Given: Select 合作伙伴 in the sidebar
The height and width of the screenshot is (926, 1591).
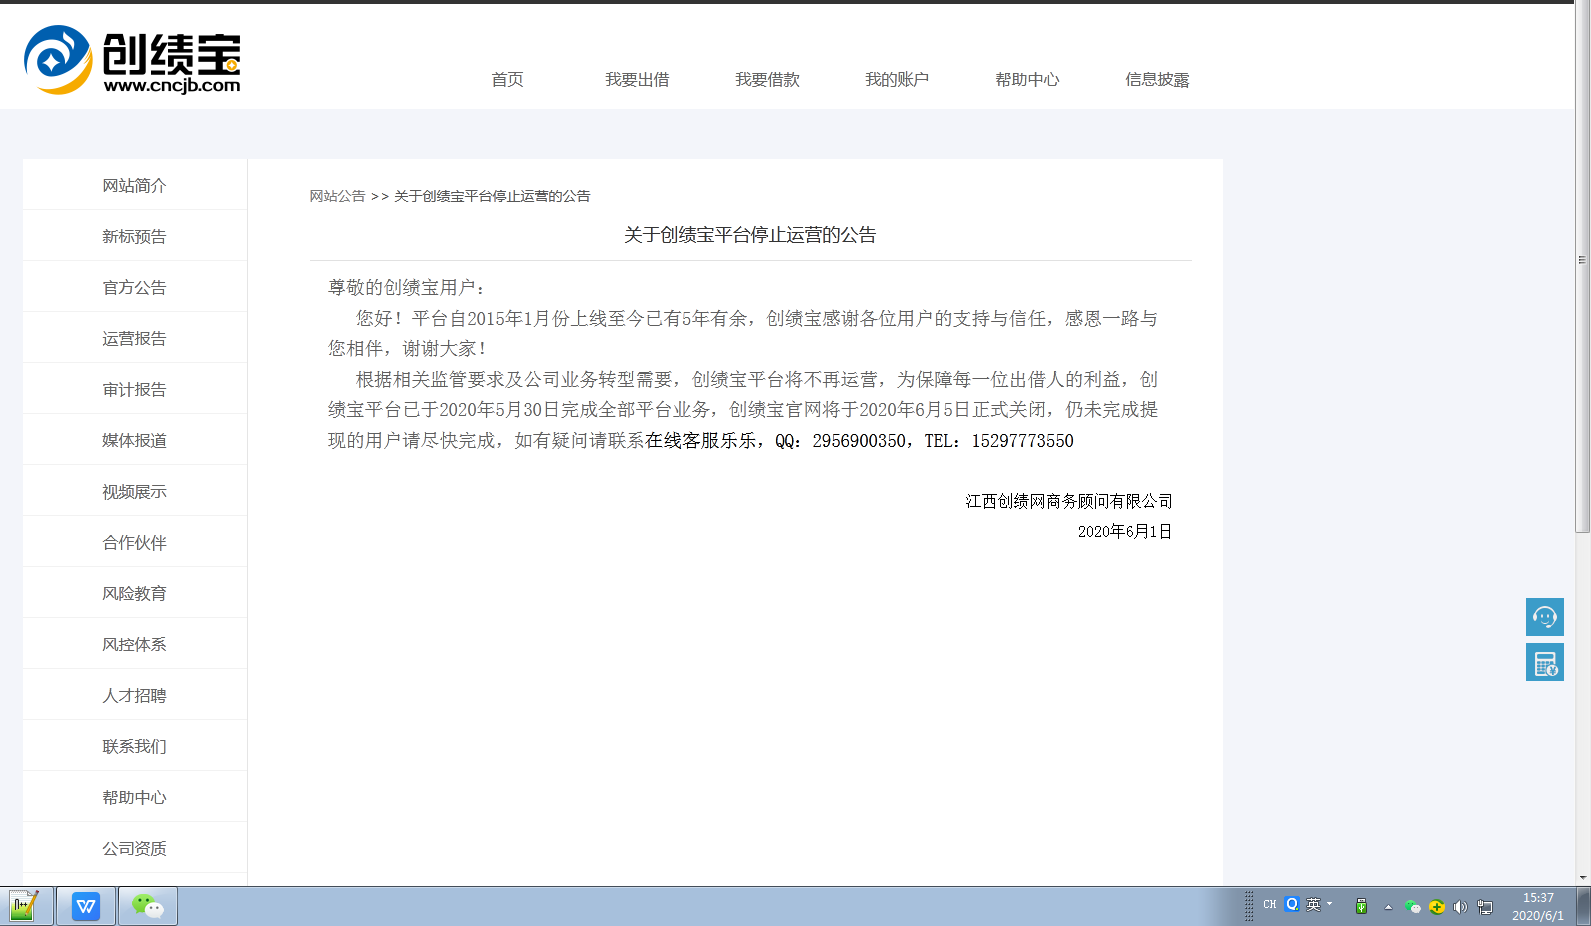Looking at the screenshot, I should 135,542.
